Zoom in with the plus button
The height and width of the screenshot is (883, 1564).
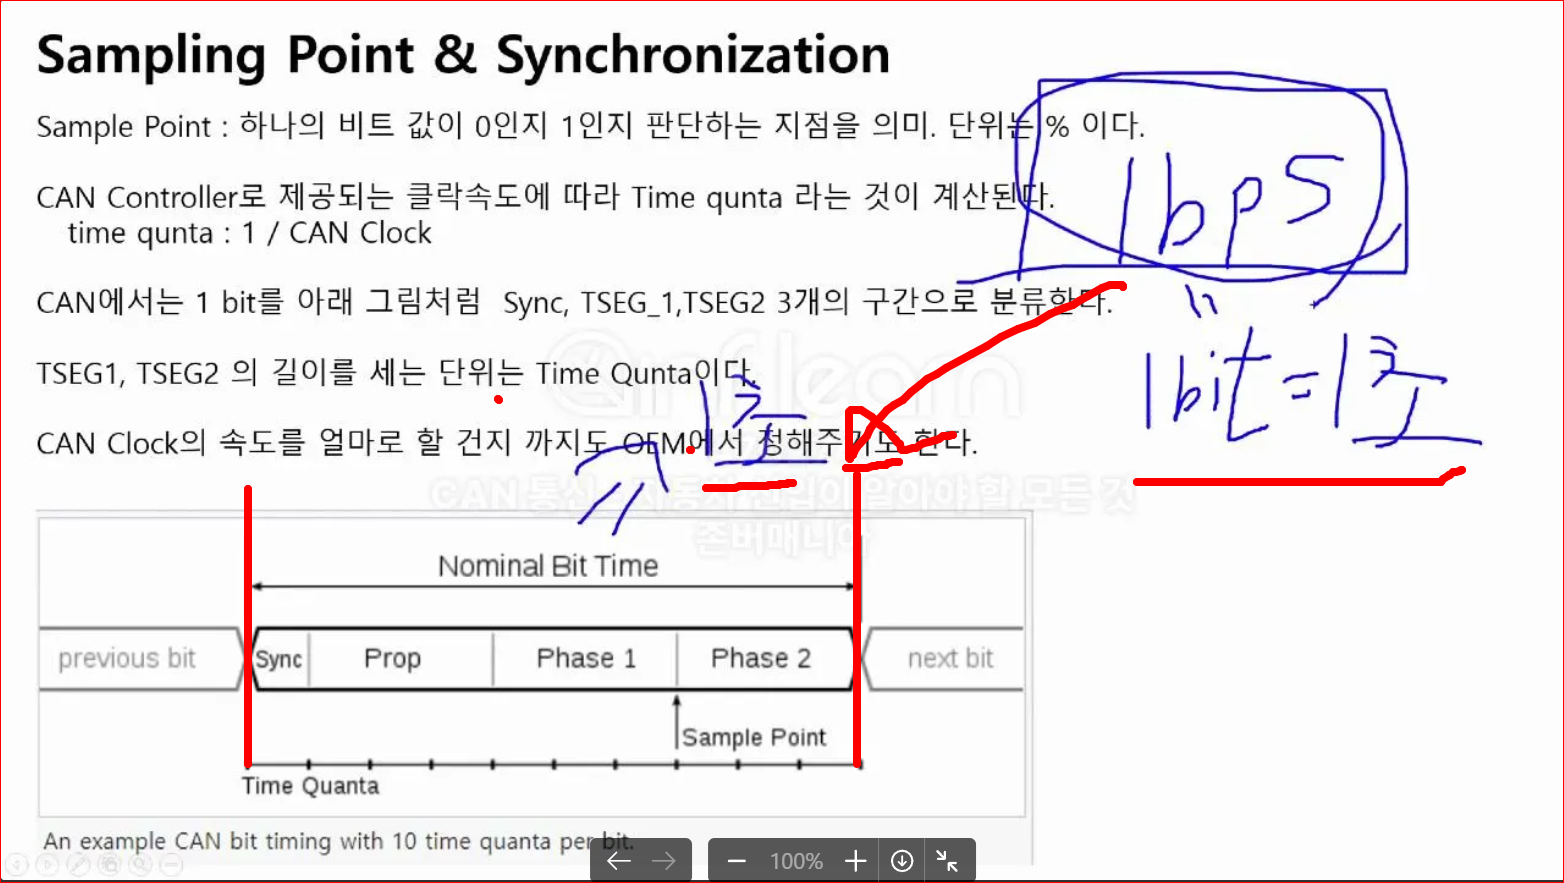(856, 861)
